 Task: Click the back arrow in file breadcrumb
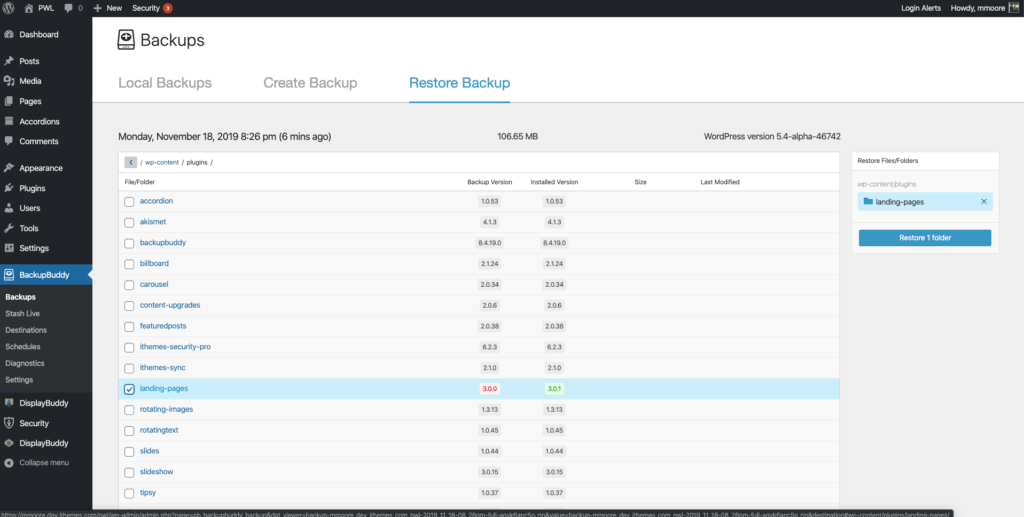pos(131,162)
